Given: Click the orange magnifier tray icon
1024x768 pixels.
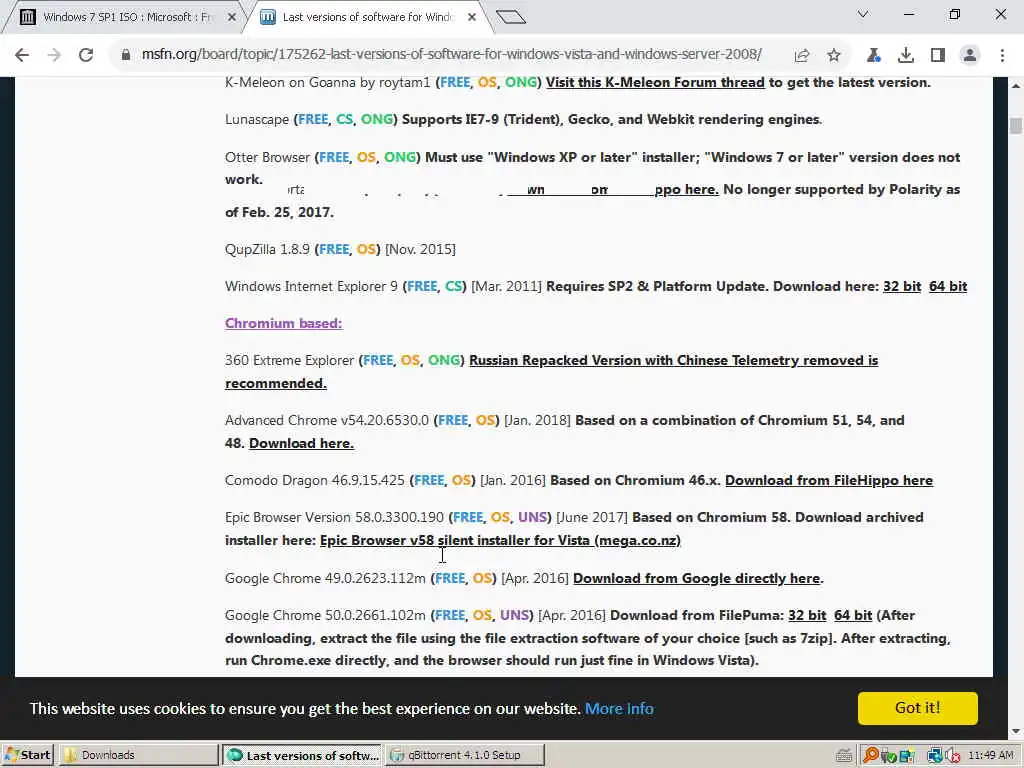Looking at the screenshot, I should [871, 756].
